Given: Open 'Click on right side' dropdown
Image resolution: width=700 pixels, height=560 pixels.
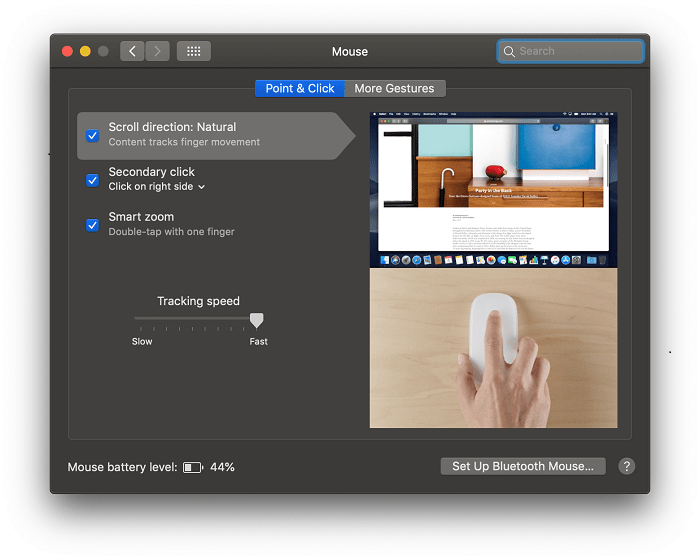Looking at the screenshot, I should 157,187.
